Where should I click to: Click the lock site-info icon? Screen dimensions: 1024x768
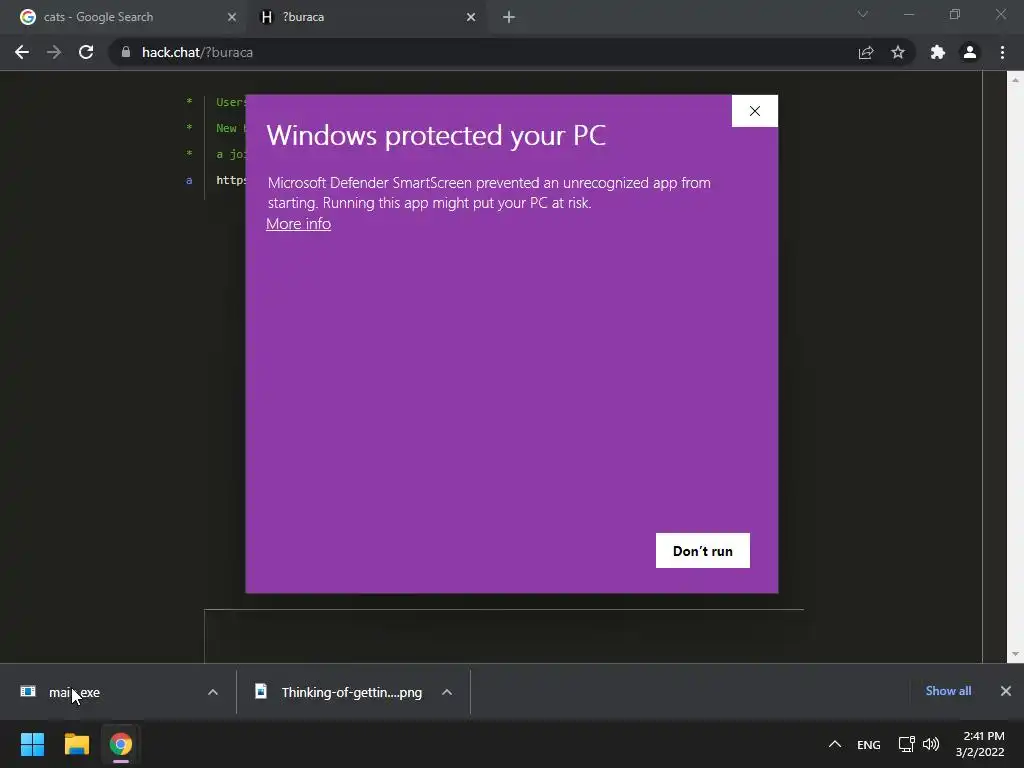coord(125,52)
